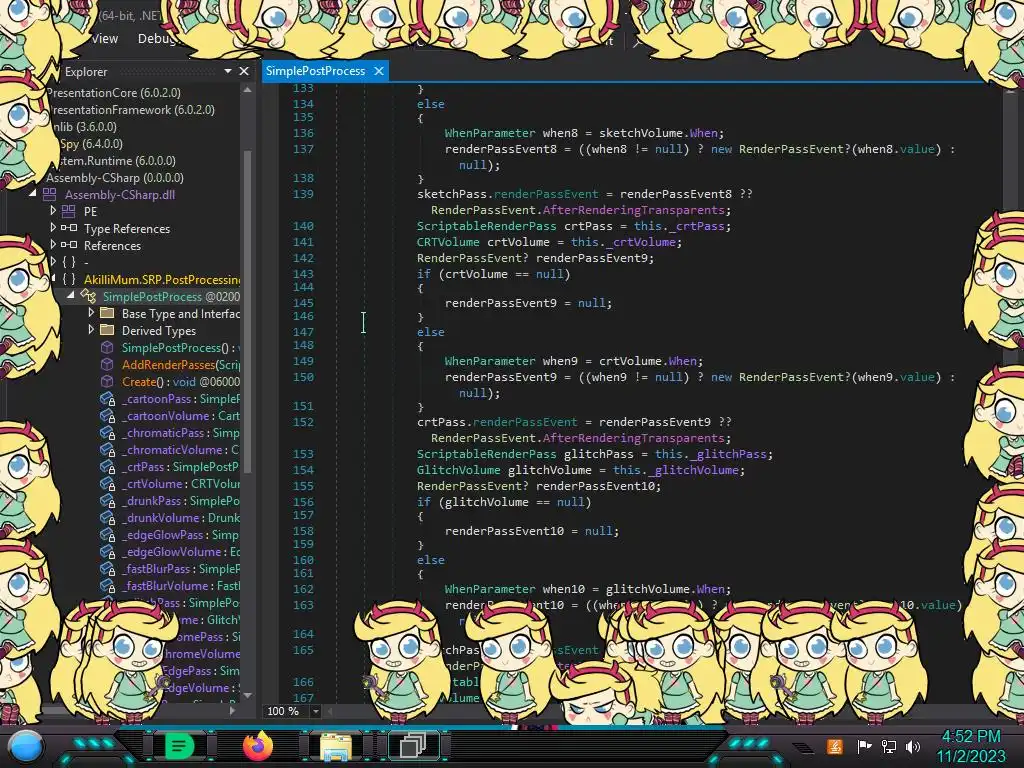This screenshot has height=768, width=1024.
Task: Close the Assembly Explorer panel
Action: pyautogui.click(x=244, y=71)
